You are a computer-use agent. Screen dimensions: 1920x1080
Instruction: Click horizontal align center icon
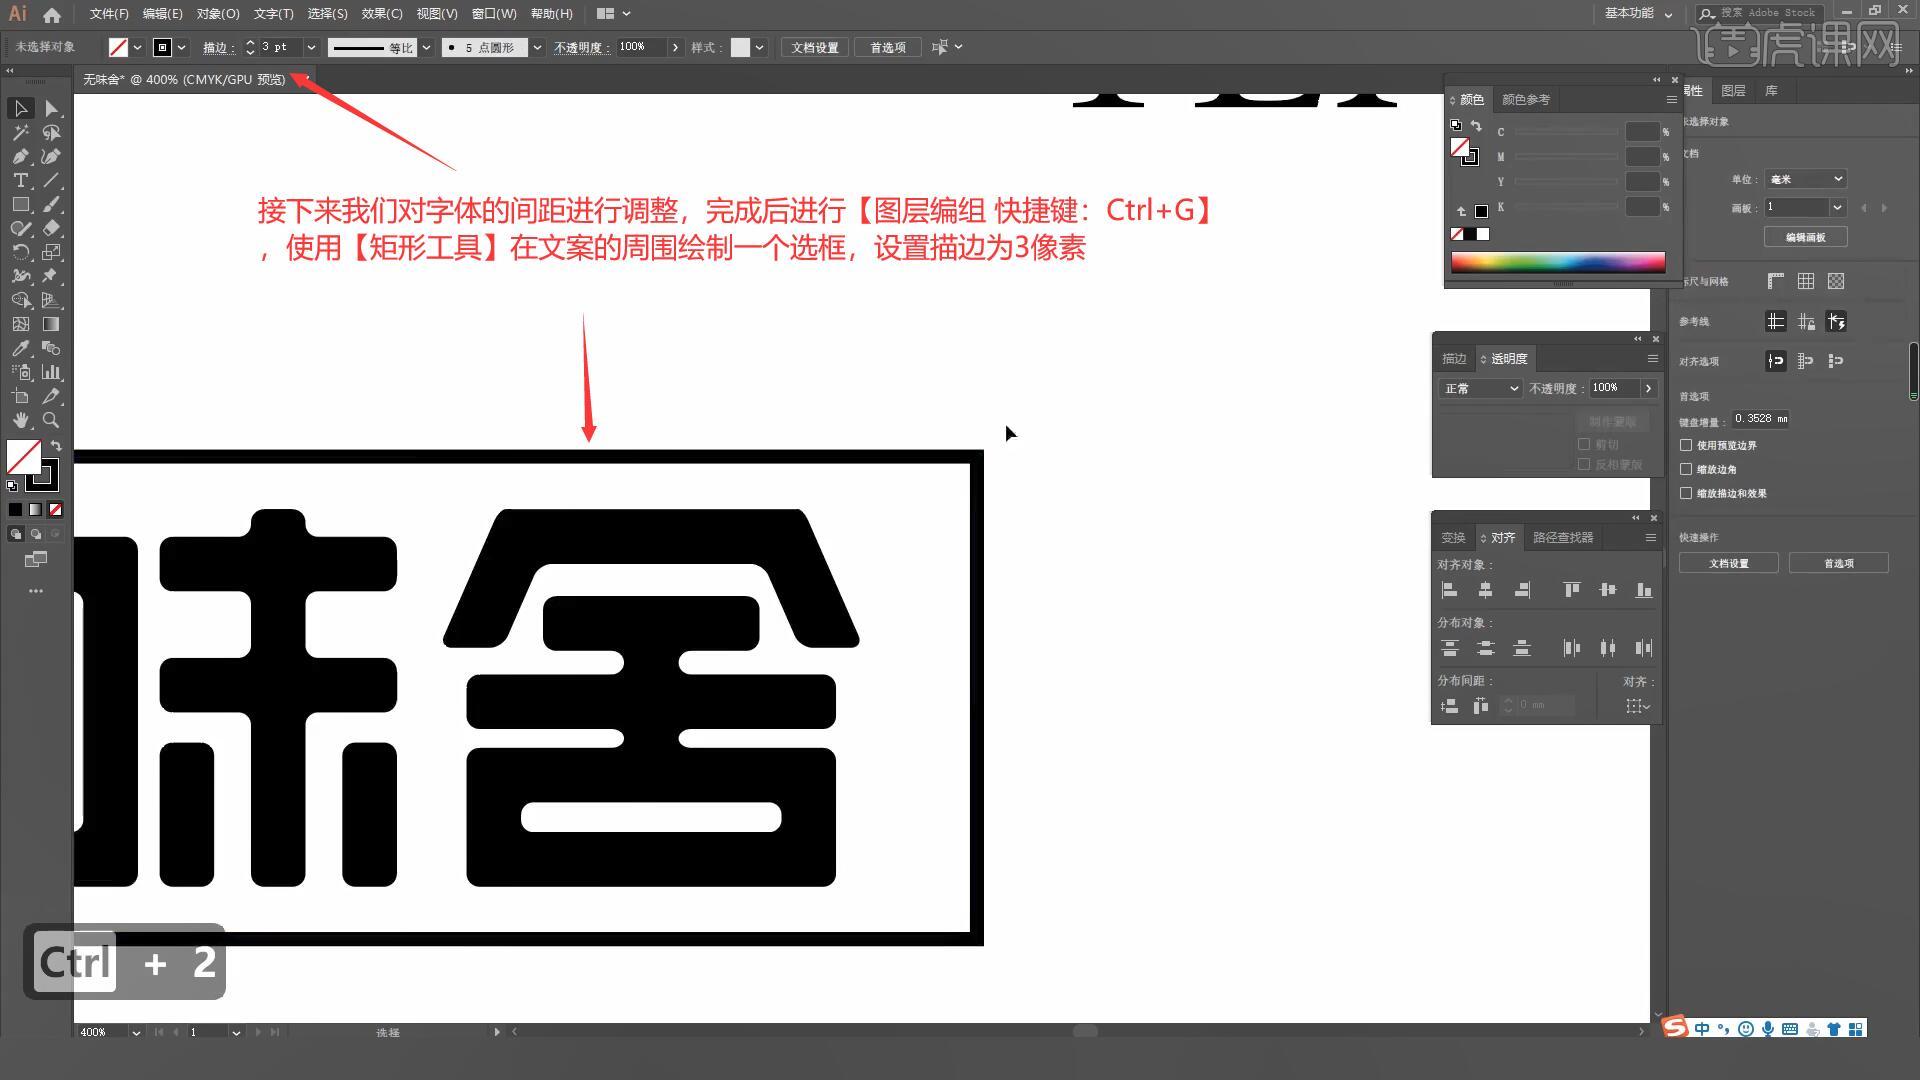point(1485,591)
